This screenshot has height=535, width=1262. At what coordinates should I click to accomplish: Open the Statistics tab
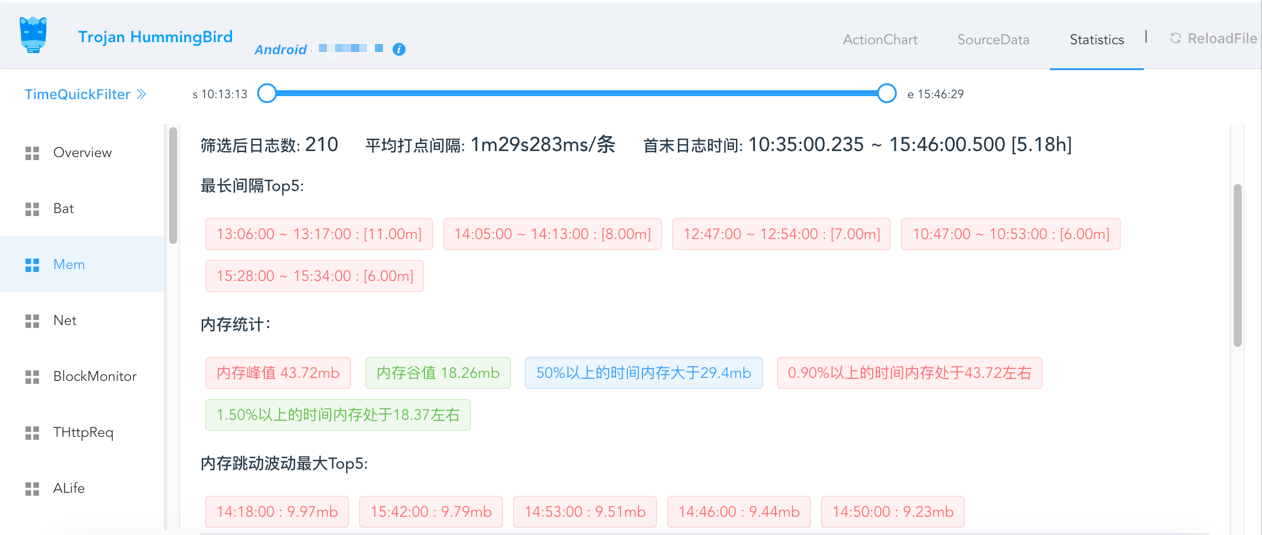click(x=1097, y=39)
